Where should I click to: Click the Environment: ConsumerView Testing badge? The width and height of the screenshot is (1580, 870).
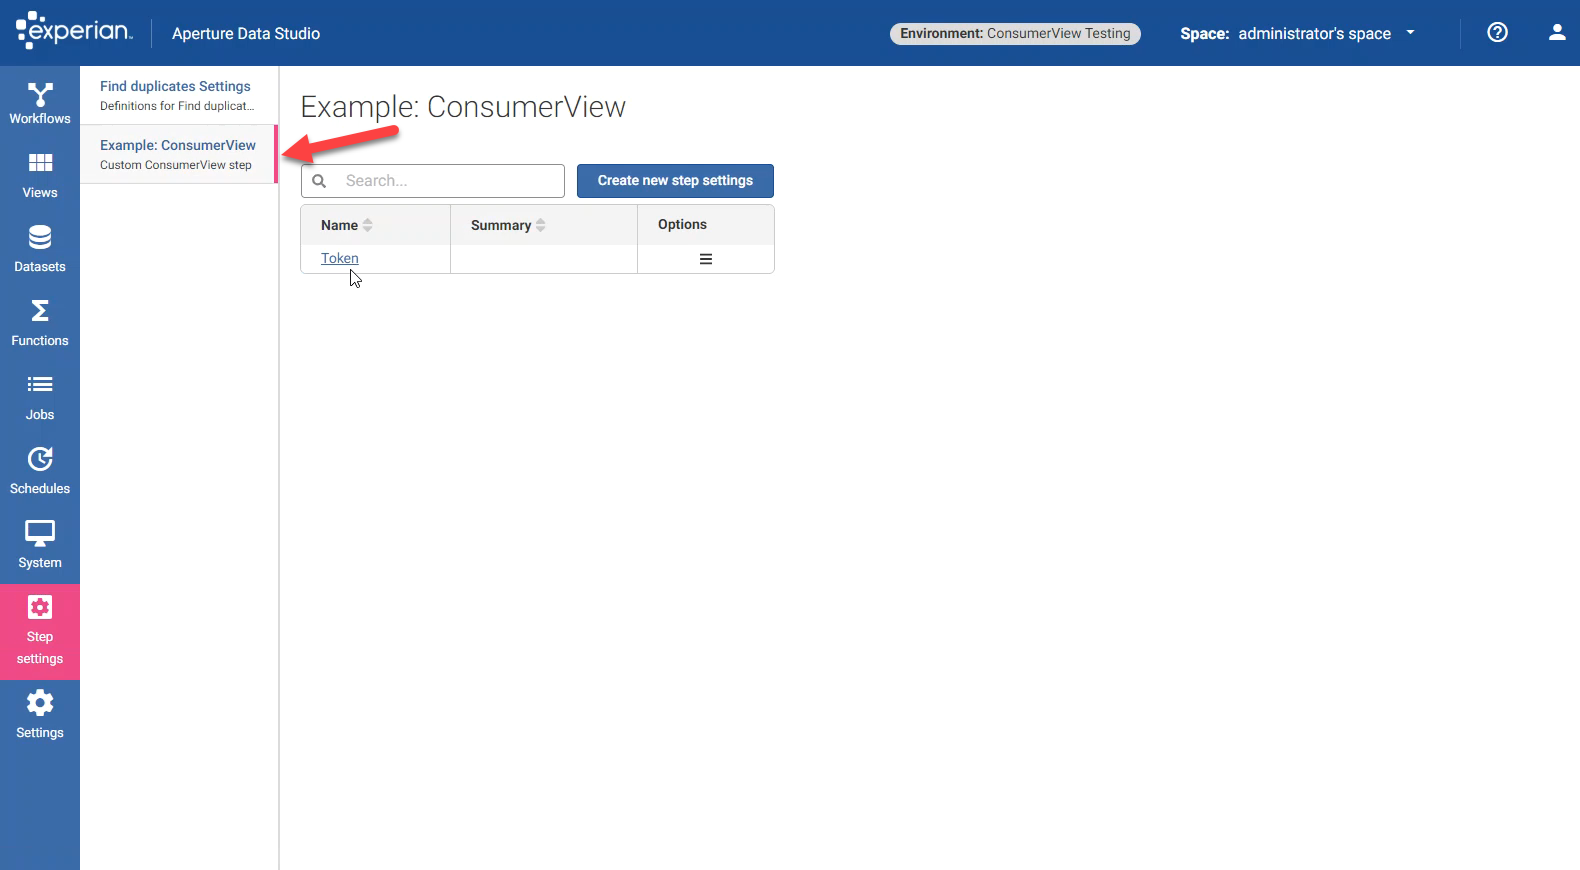pos(1015,33)
